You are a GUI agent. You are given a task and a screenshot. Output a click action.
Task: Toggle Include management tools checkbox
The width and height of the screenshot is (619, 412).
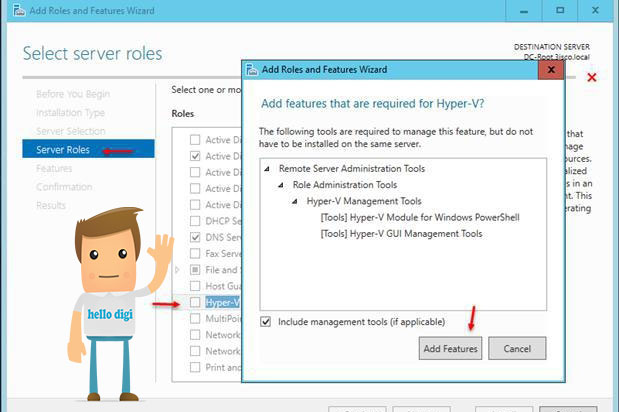[x=266, y=322]
